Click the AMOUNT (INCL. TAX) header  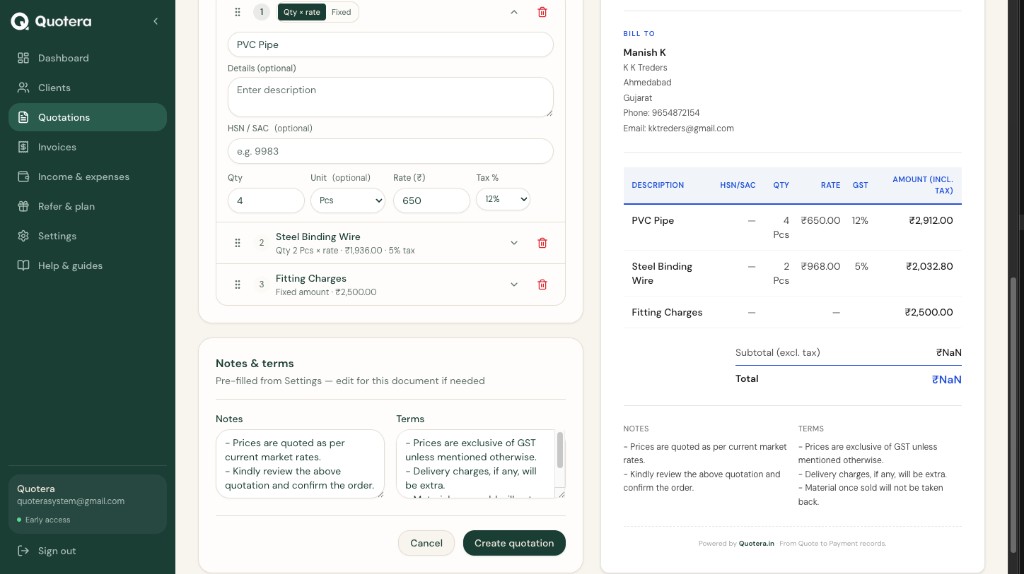tap(923, 185)
